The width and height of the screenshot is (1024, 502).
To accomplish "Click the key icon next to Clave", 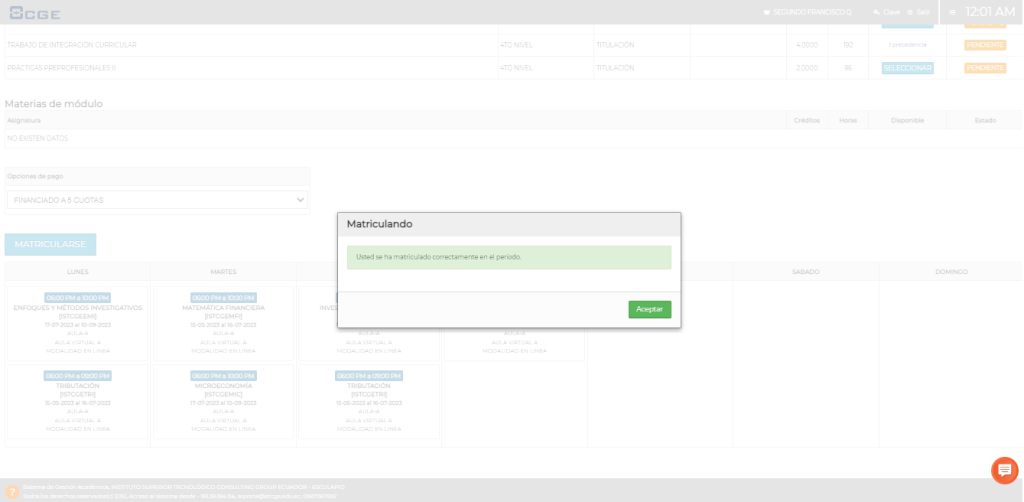I will [x=876, y=12].
